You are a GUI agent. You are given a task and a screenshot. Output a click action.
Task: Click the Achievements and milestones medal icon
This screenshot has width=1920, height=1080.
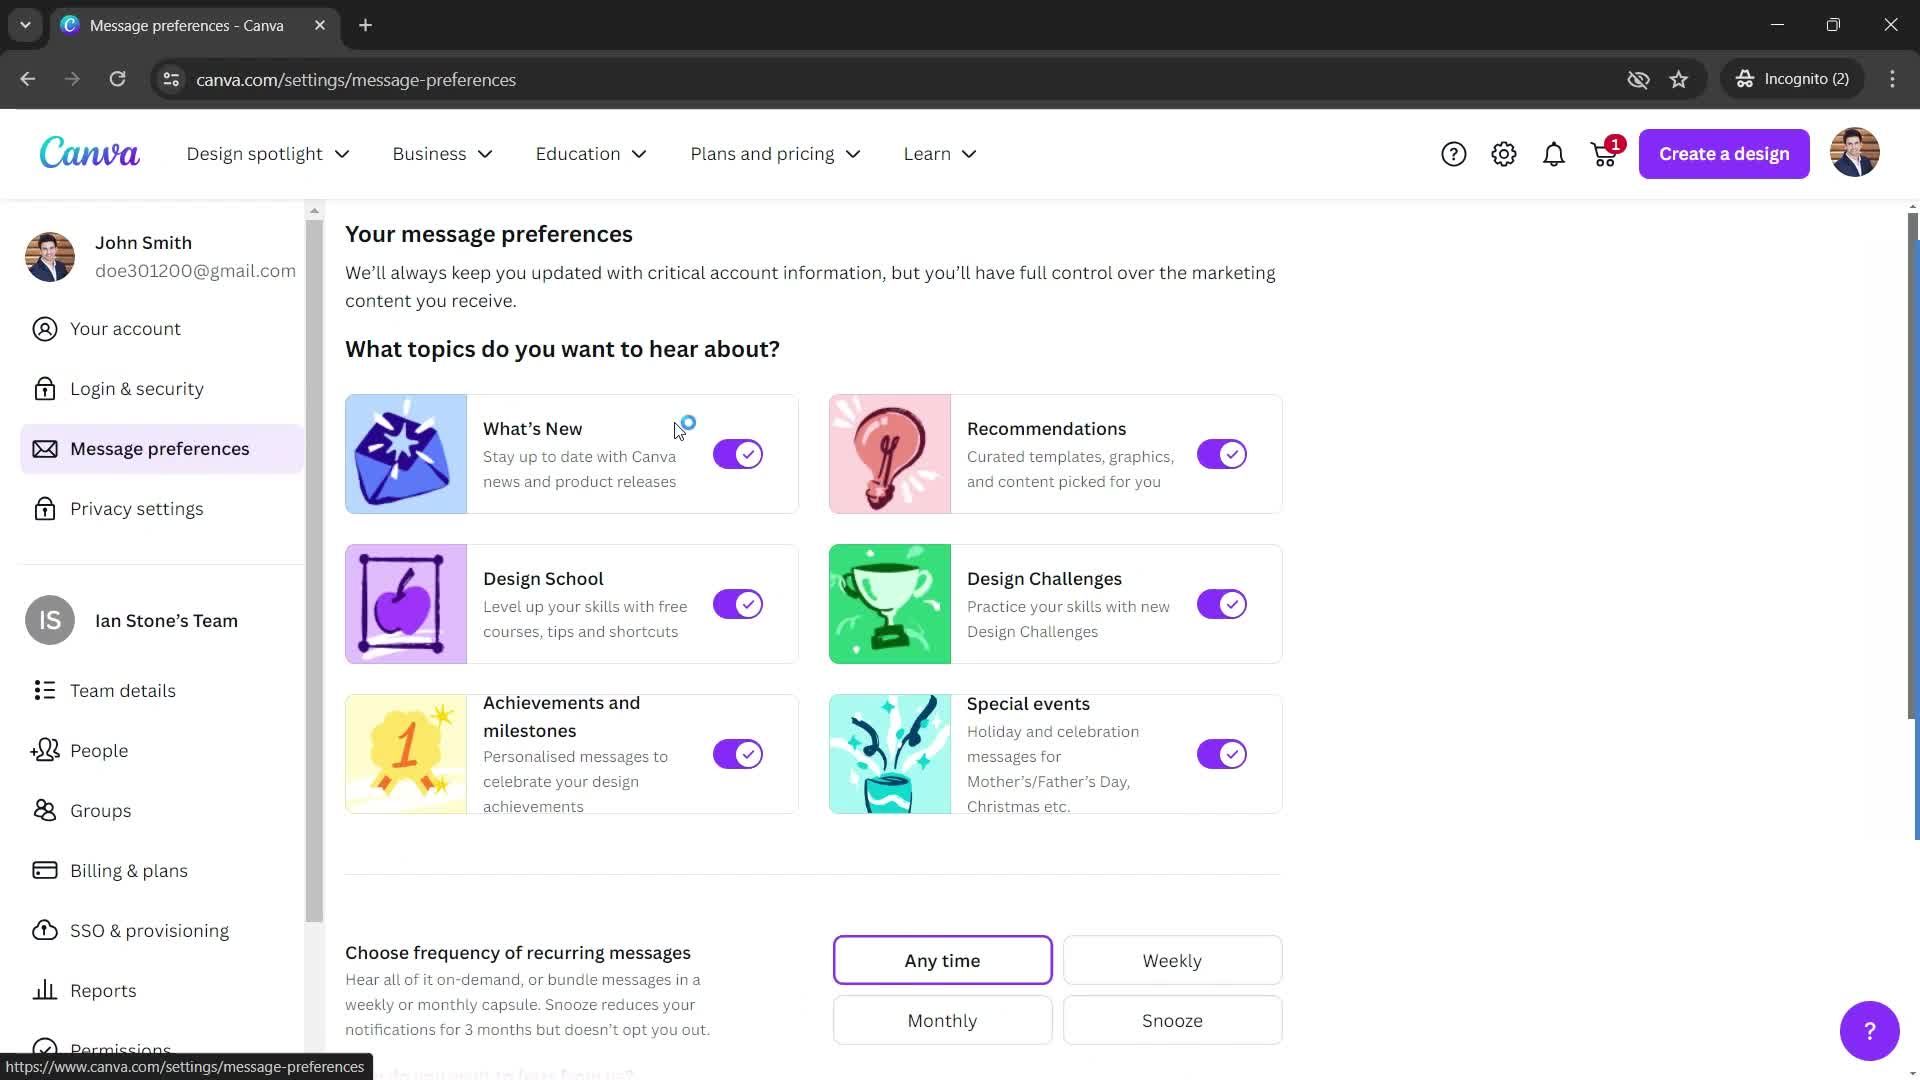pos(406,753)
